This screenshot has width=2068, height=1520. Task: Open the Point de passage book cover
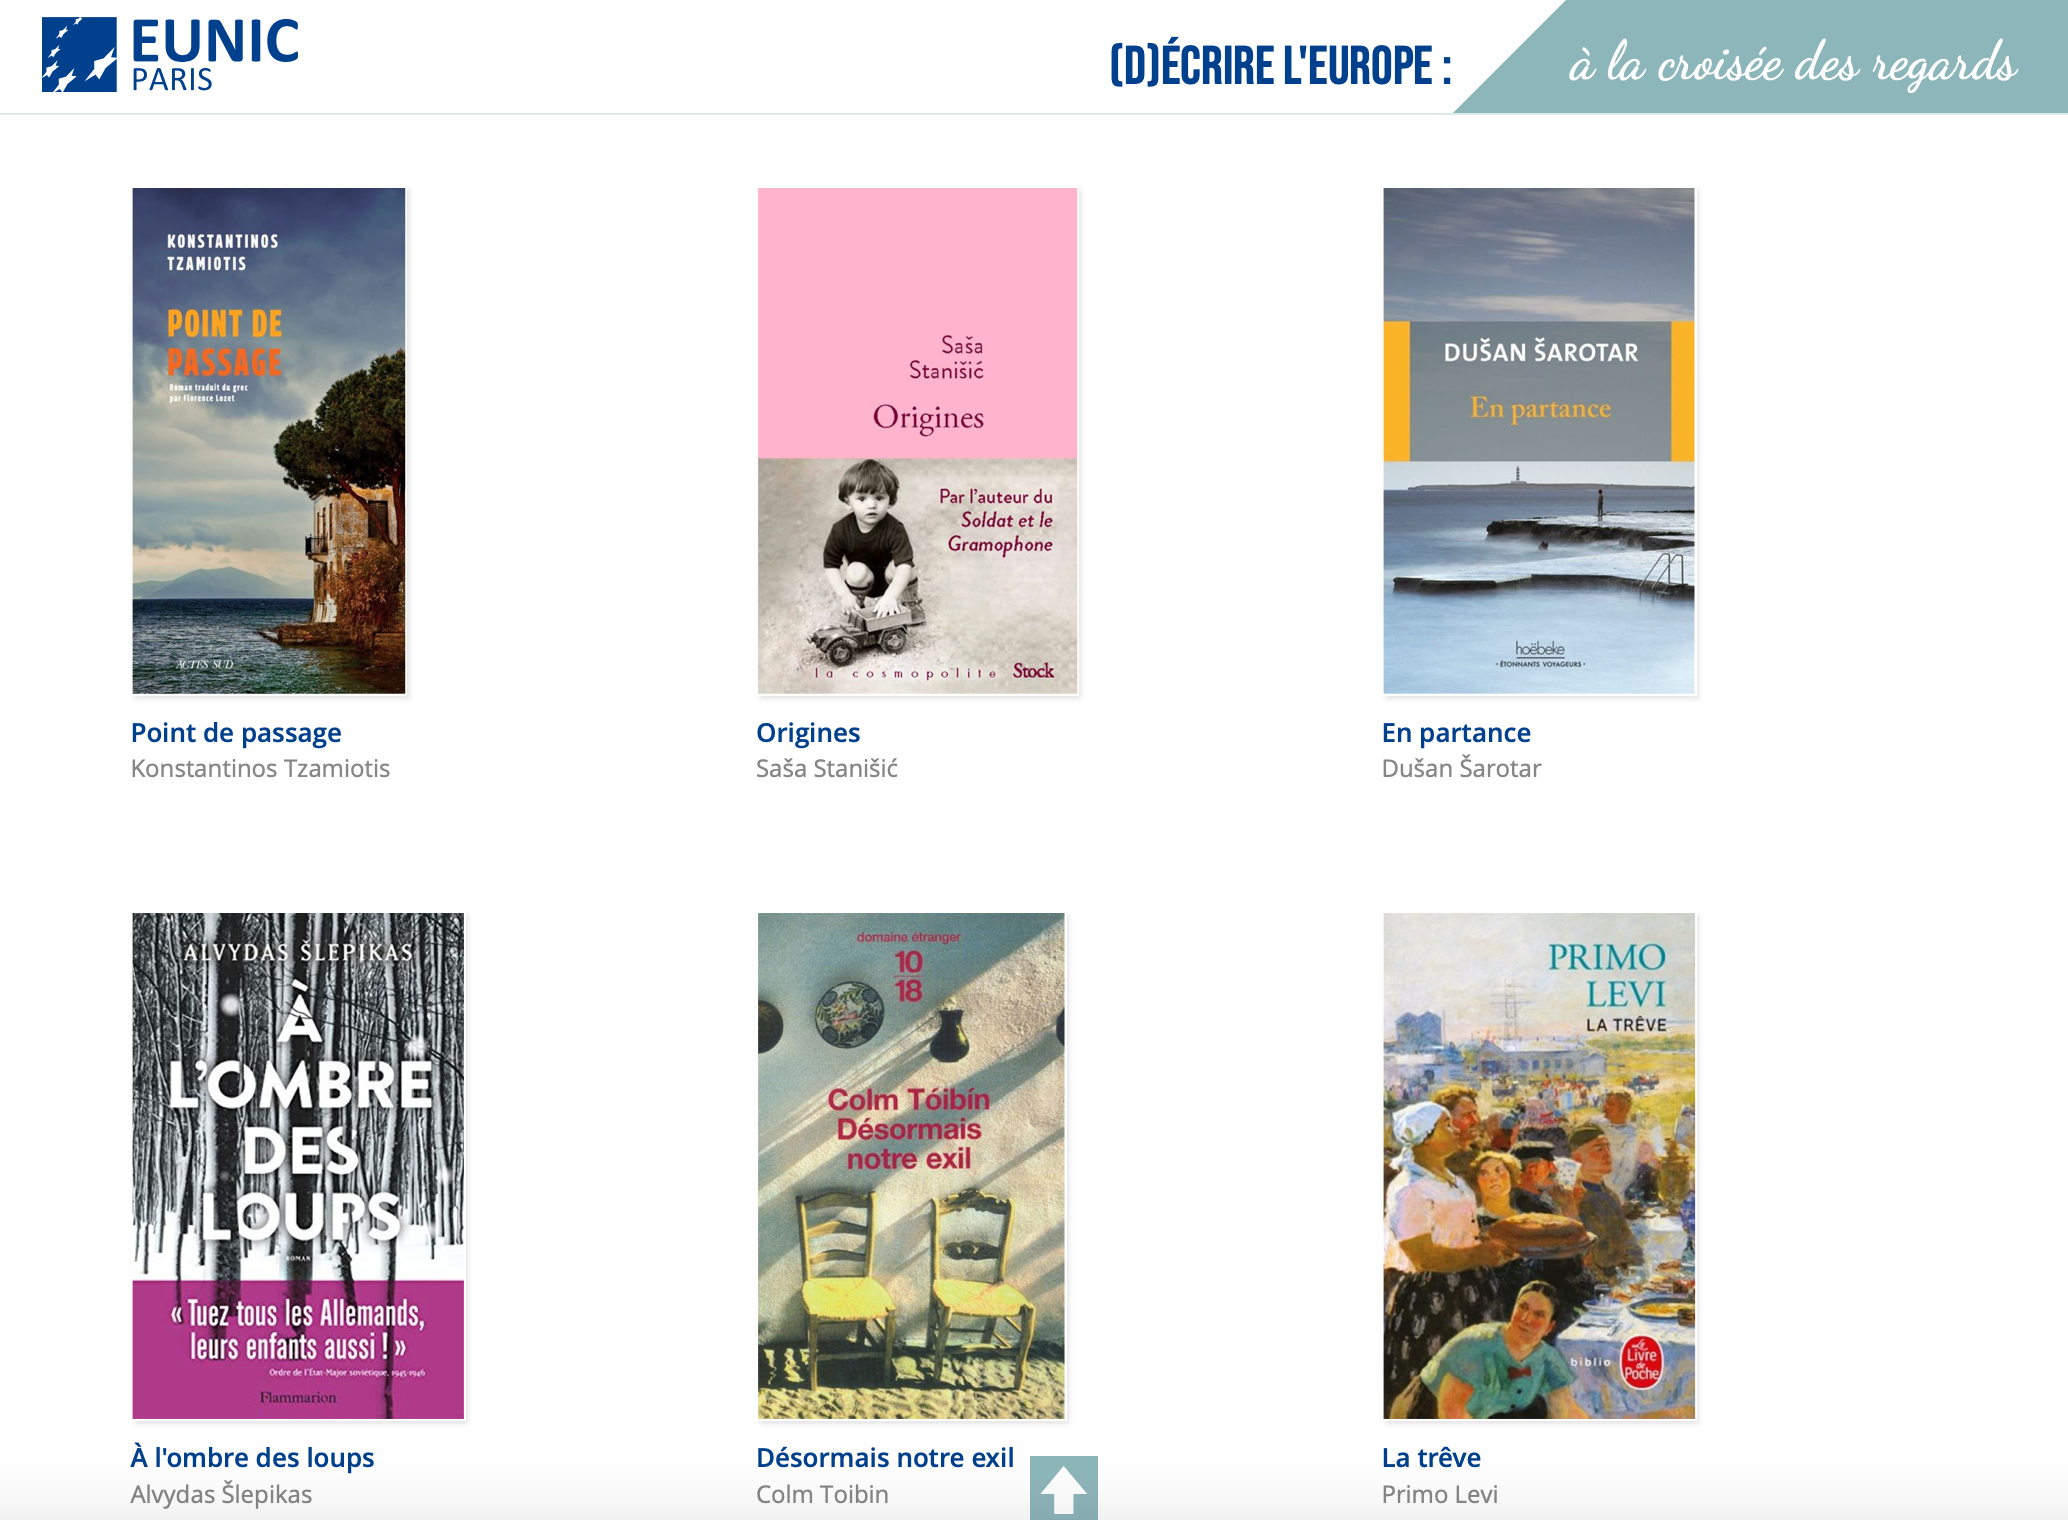pyautogui.click(x=269, y=441)
